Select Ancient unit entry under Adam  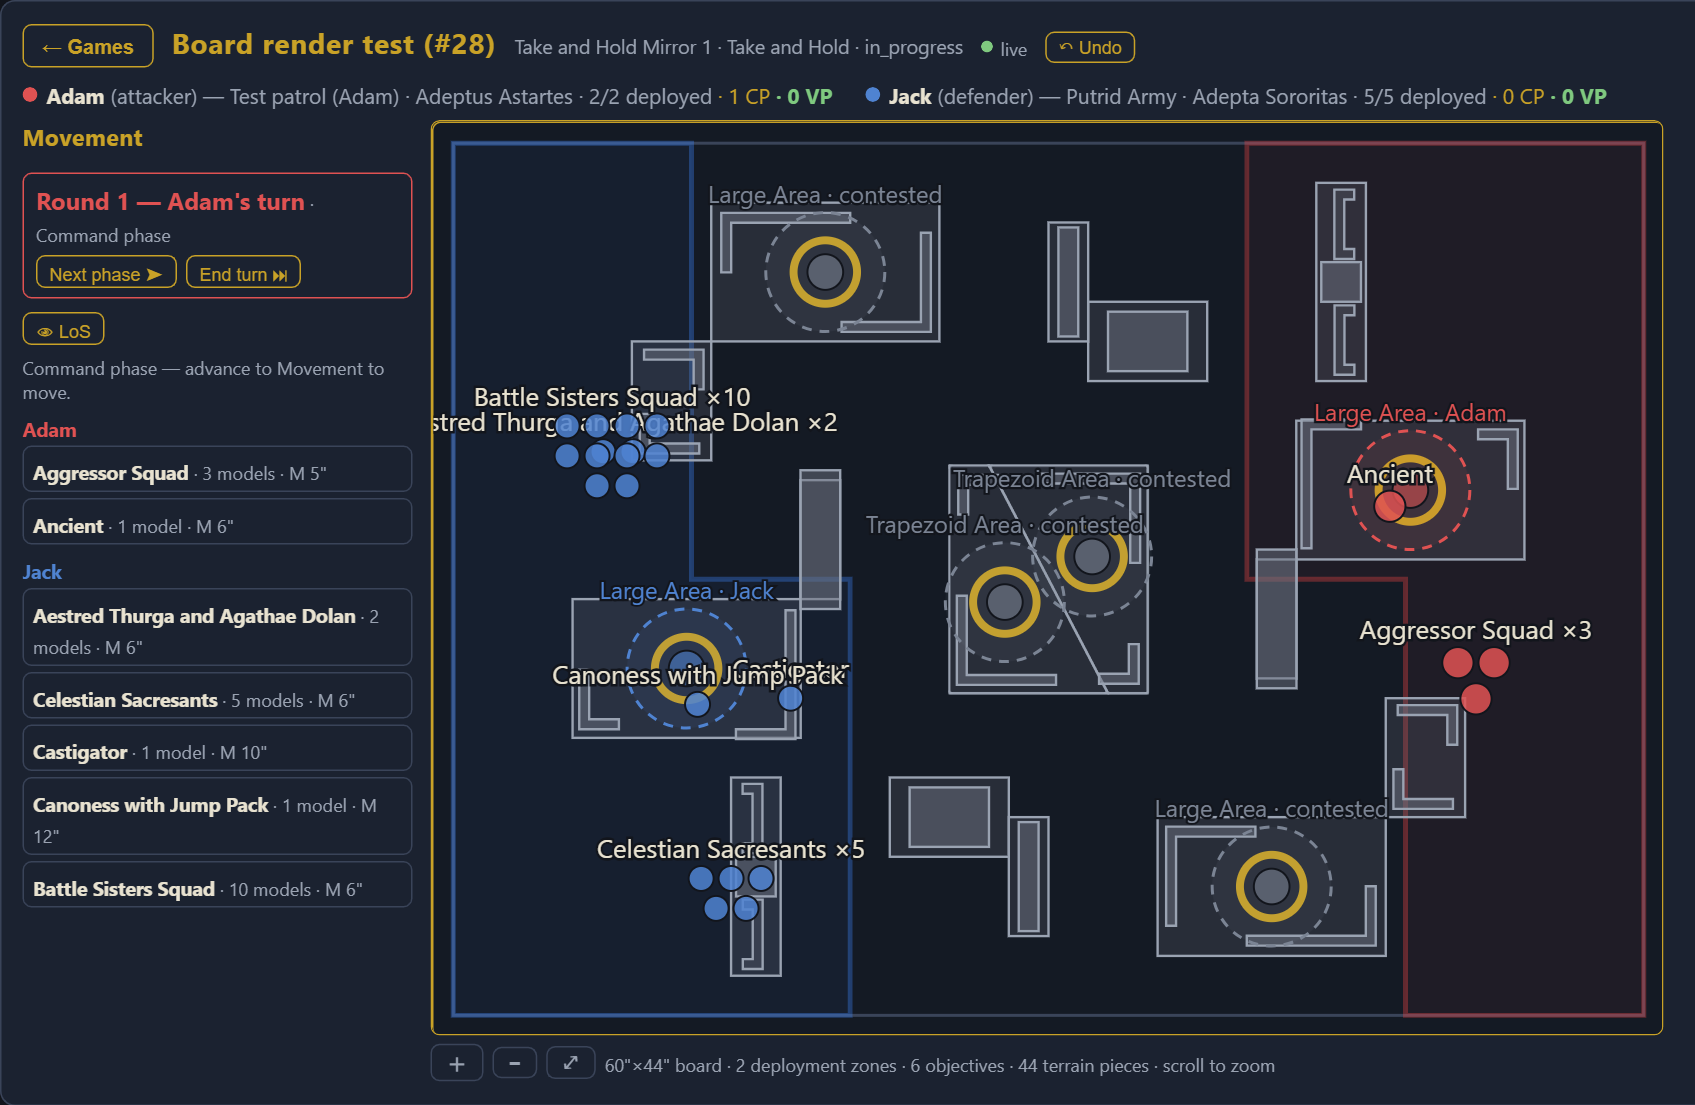[217, 526]
